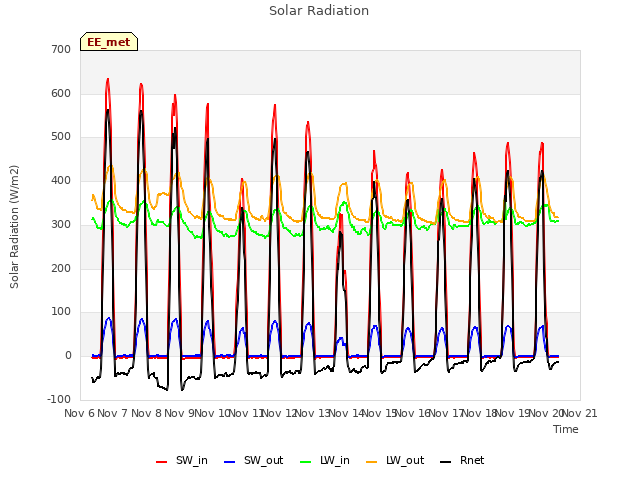The image size is (640, 480).
Task: Click the SW_in legend label
Action: click(192, 460)
